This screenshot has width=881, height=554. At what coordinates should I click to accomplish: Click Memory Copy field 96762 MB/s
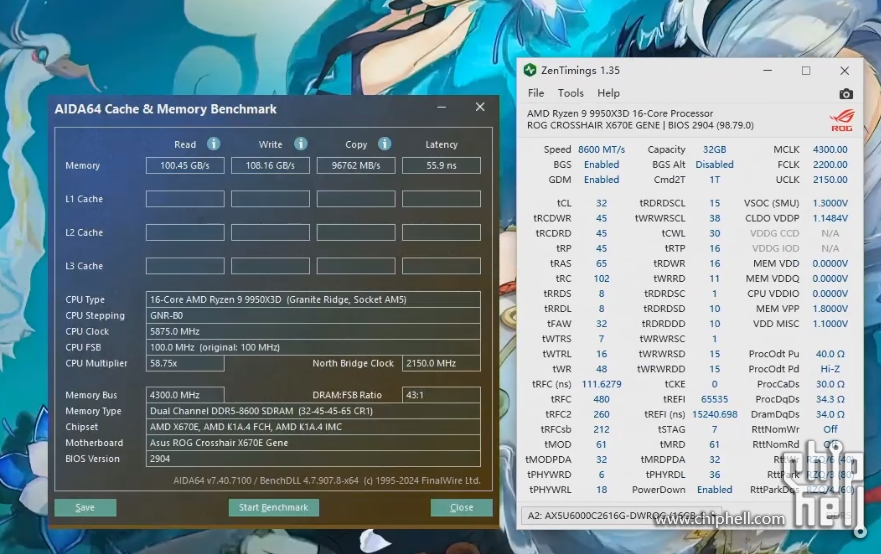click(x=356, y=165)
